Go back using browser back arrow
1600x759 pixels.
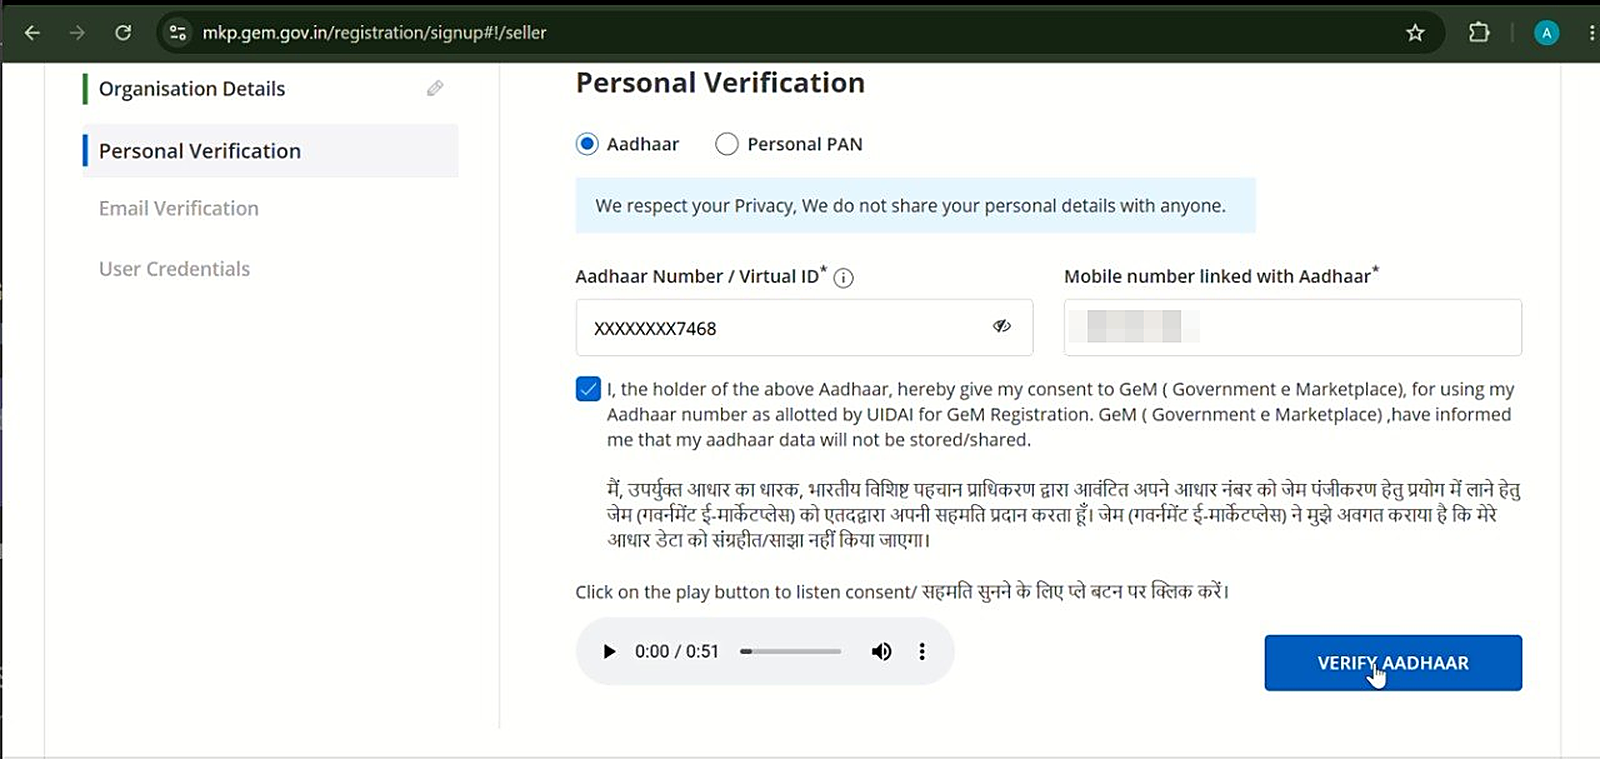32,33
